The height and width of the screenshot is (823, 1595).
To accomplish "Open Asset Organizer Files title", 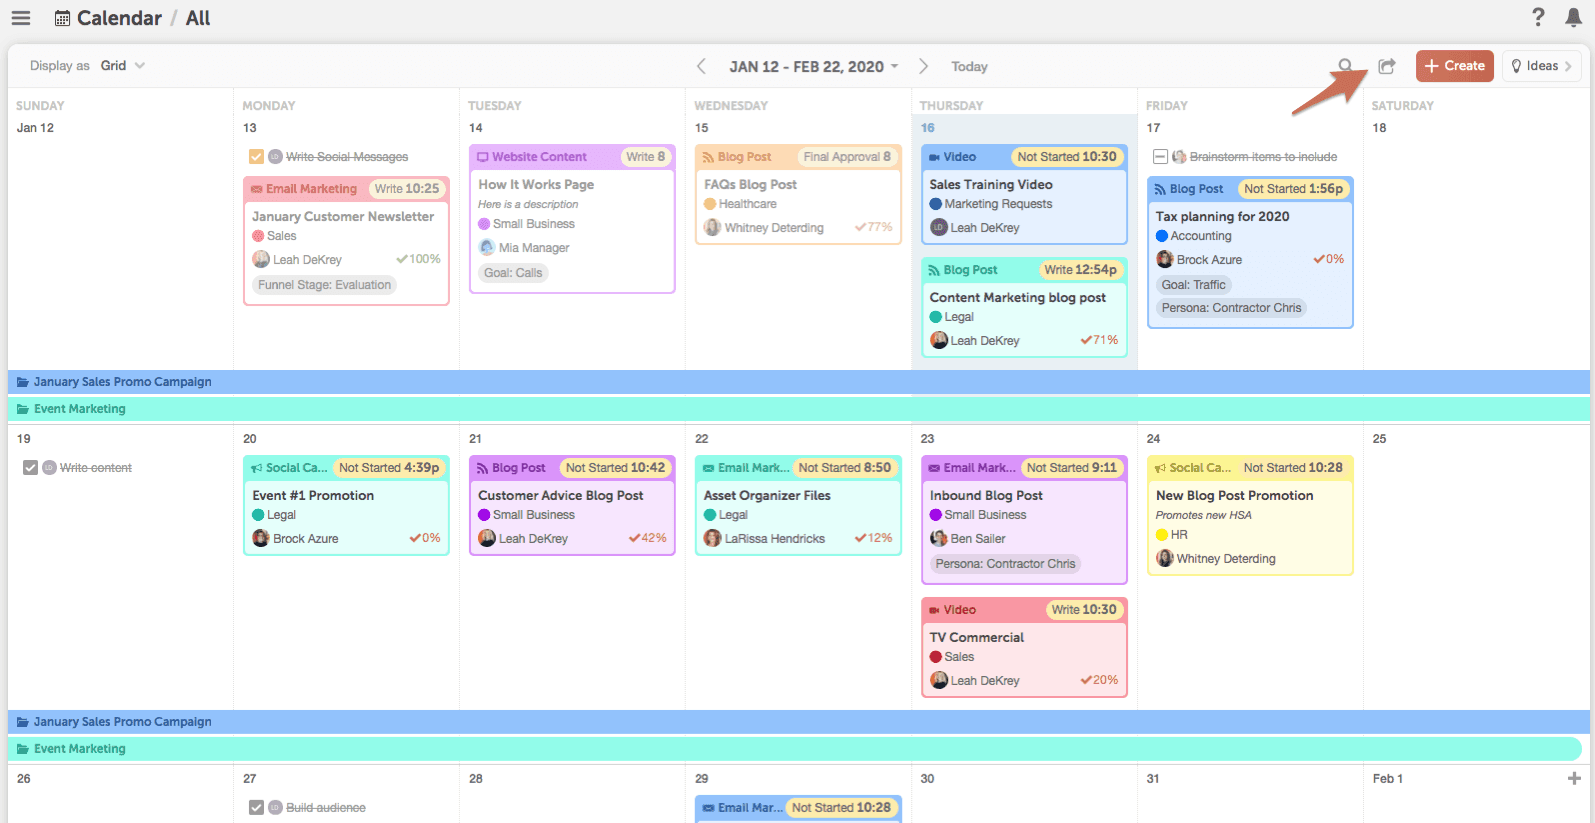I will 767,496.
